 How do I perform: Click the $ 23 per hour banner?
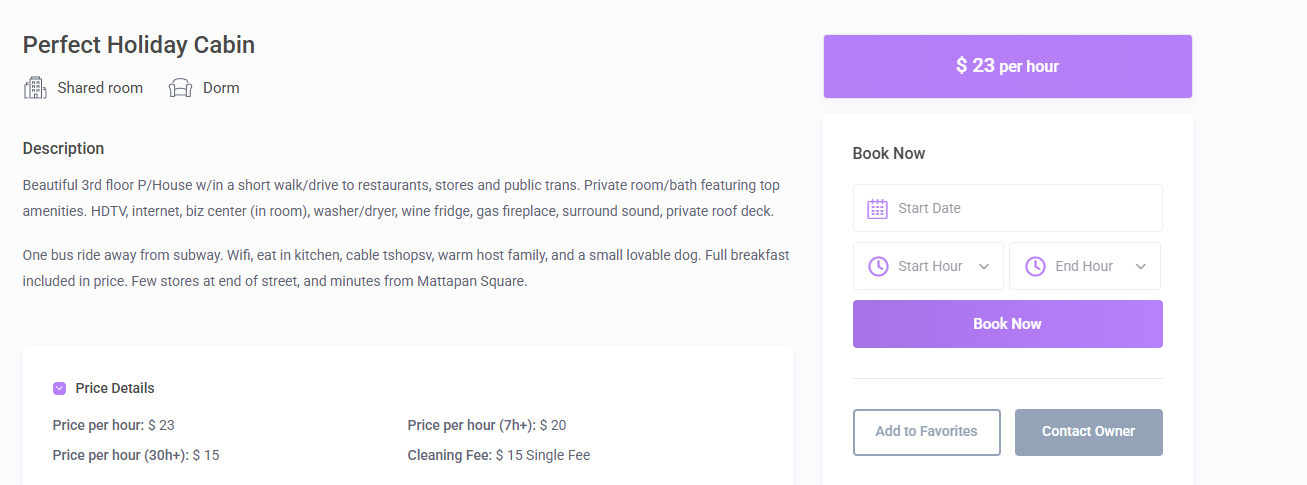[1007, 67]
